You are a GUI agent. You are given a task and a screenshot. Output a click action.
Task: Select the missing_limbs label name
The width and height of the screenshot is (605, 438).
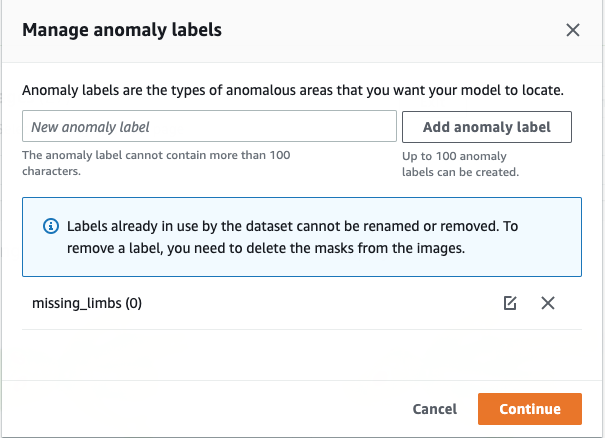click(x=68, y=303)
